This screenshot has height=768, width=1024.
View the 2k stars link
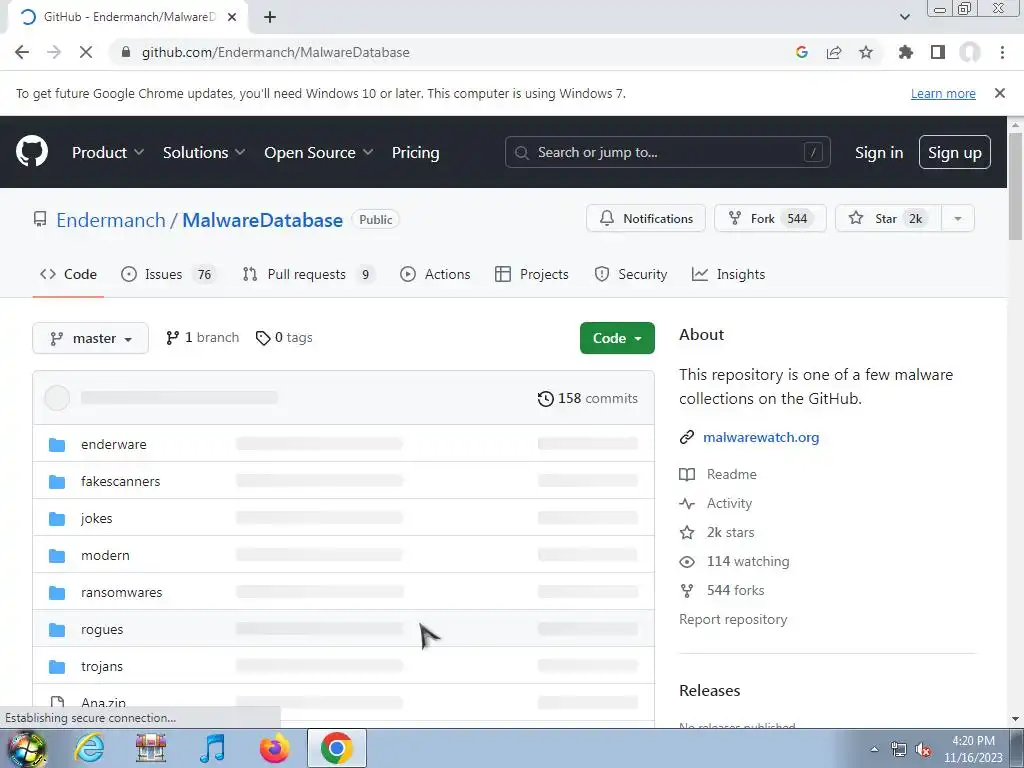717,532
